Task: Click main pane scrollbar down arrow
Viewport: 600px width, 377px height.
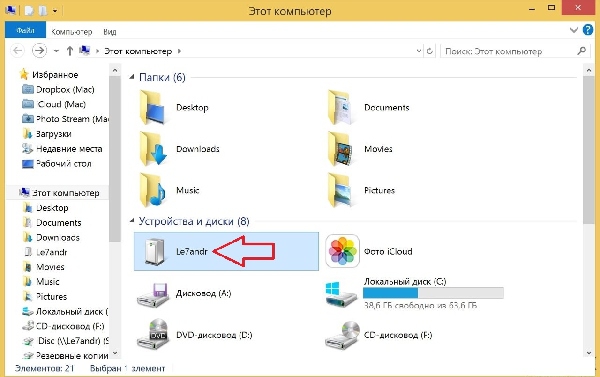Action: (589, 353)
